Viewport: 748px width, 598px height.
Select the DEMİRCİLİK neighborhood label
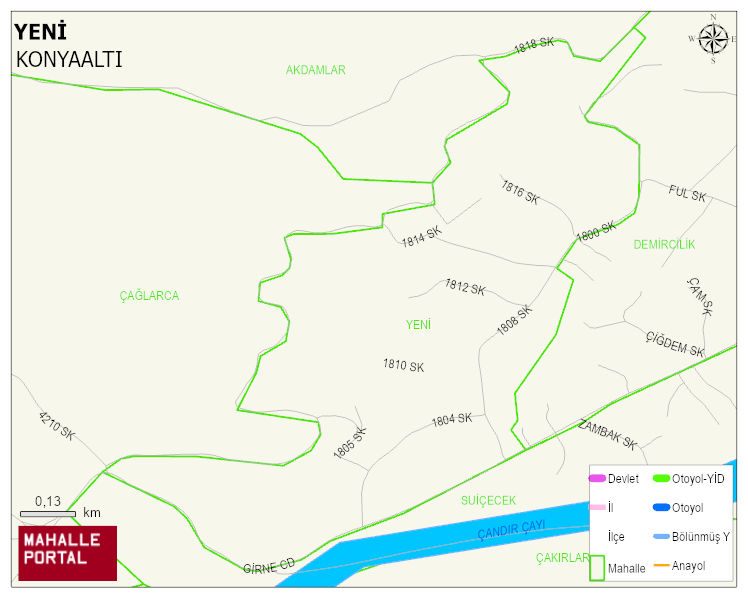tap(664, 245)
